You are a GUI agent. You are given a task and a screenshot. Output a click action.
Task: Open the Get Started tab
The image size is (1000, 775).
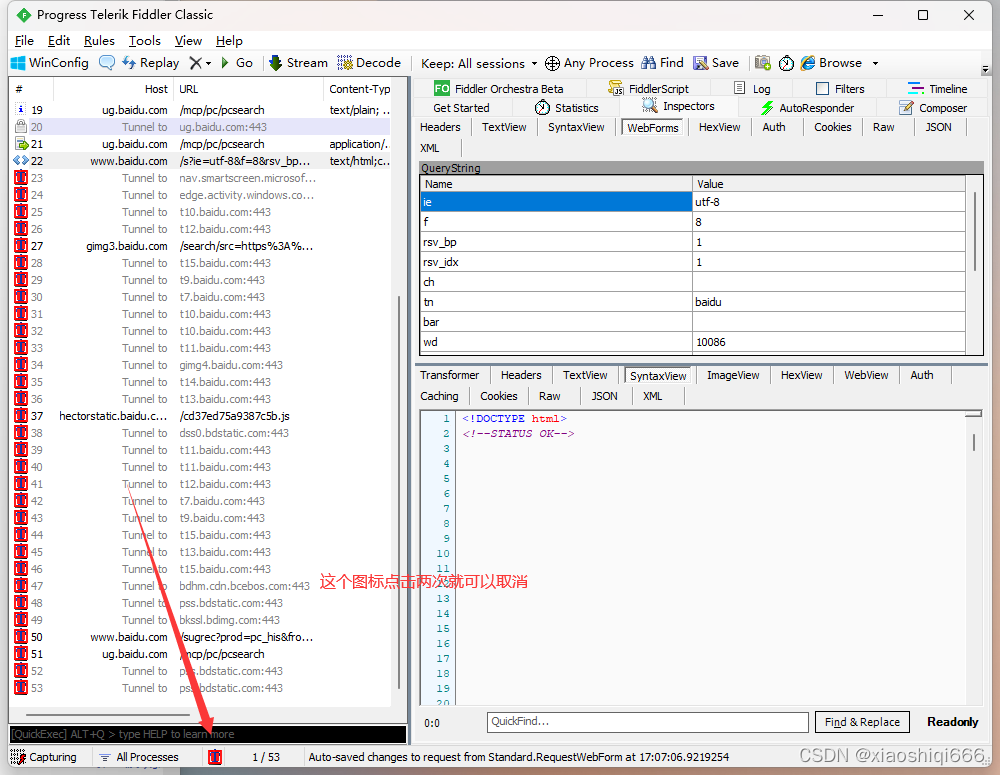pos(461,108)
